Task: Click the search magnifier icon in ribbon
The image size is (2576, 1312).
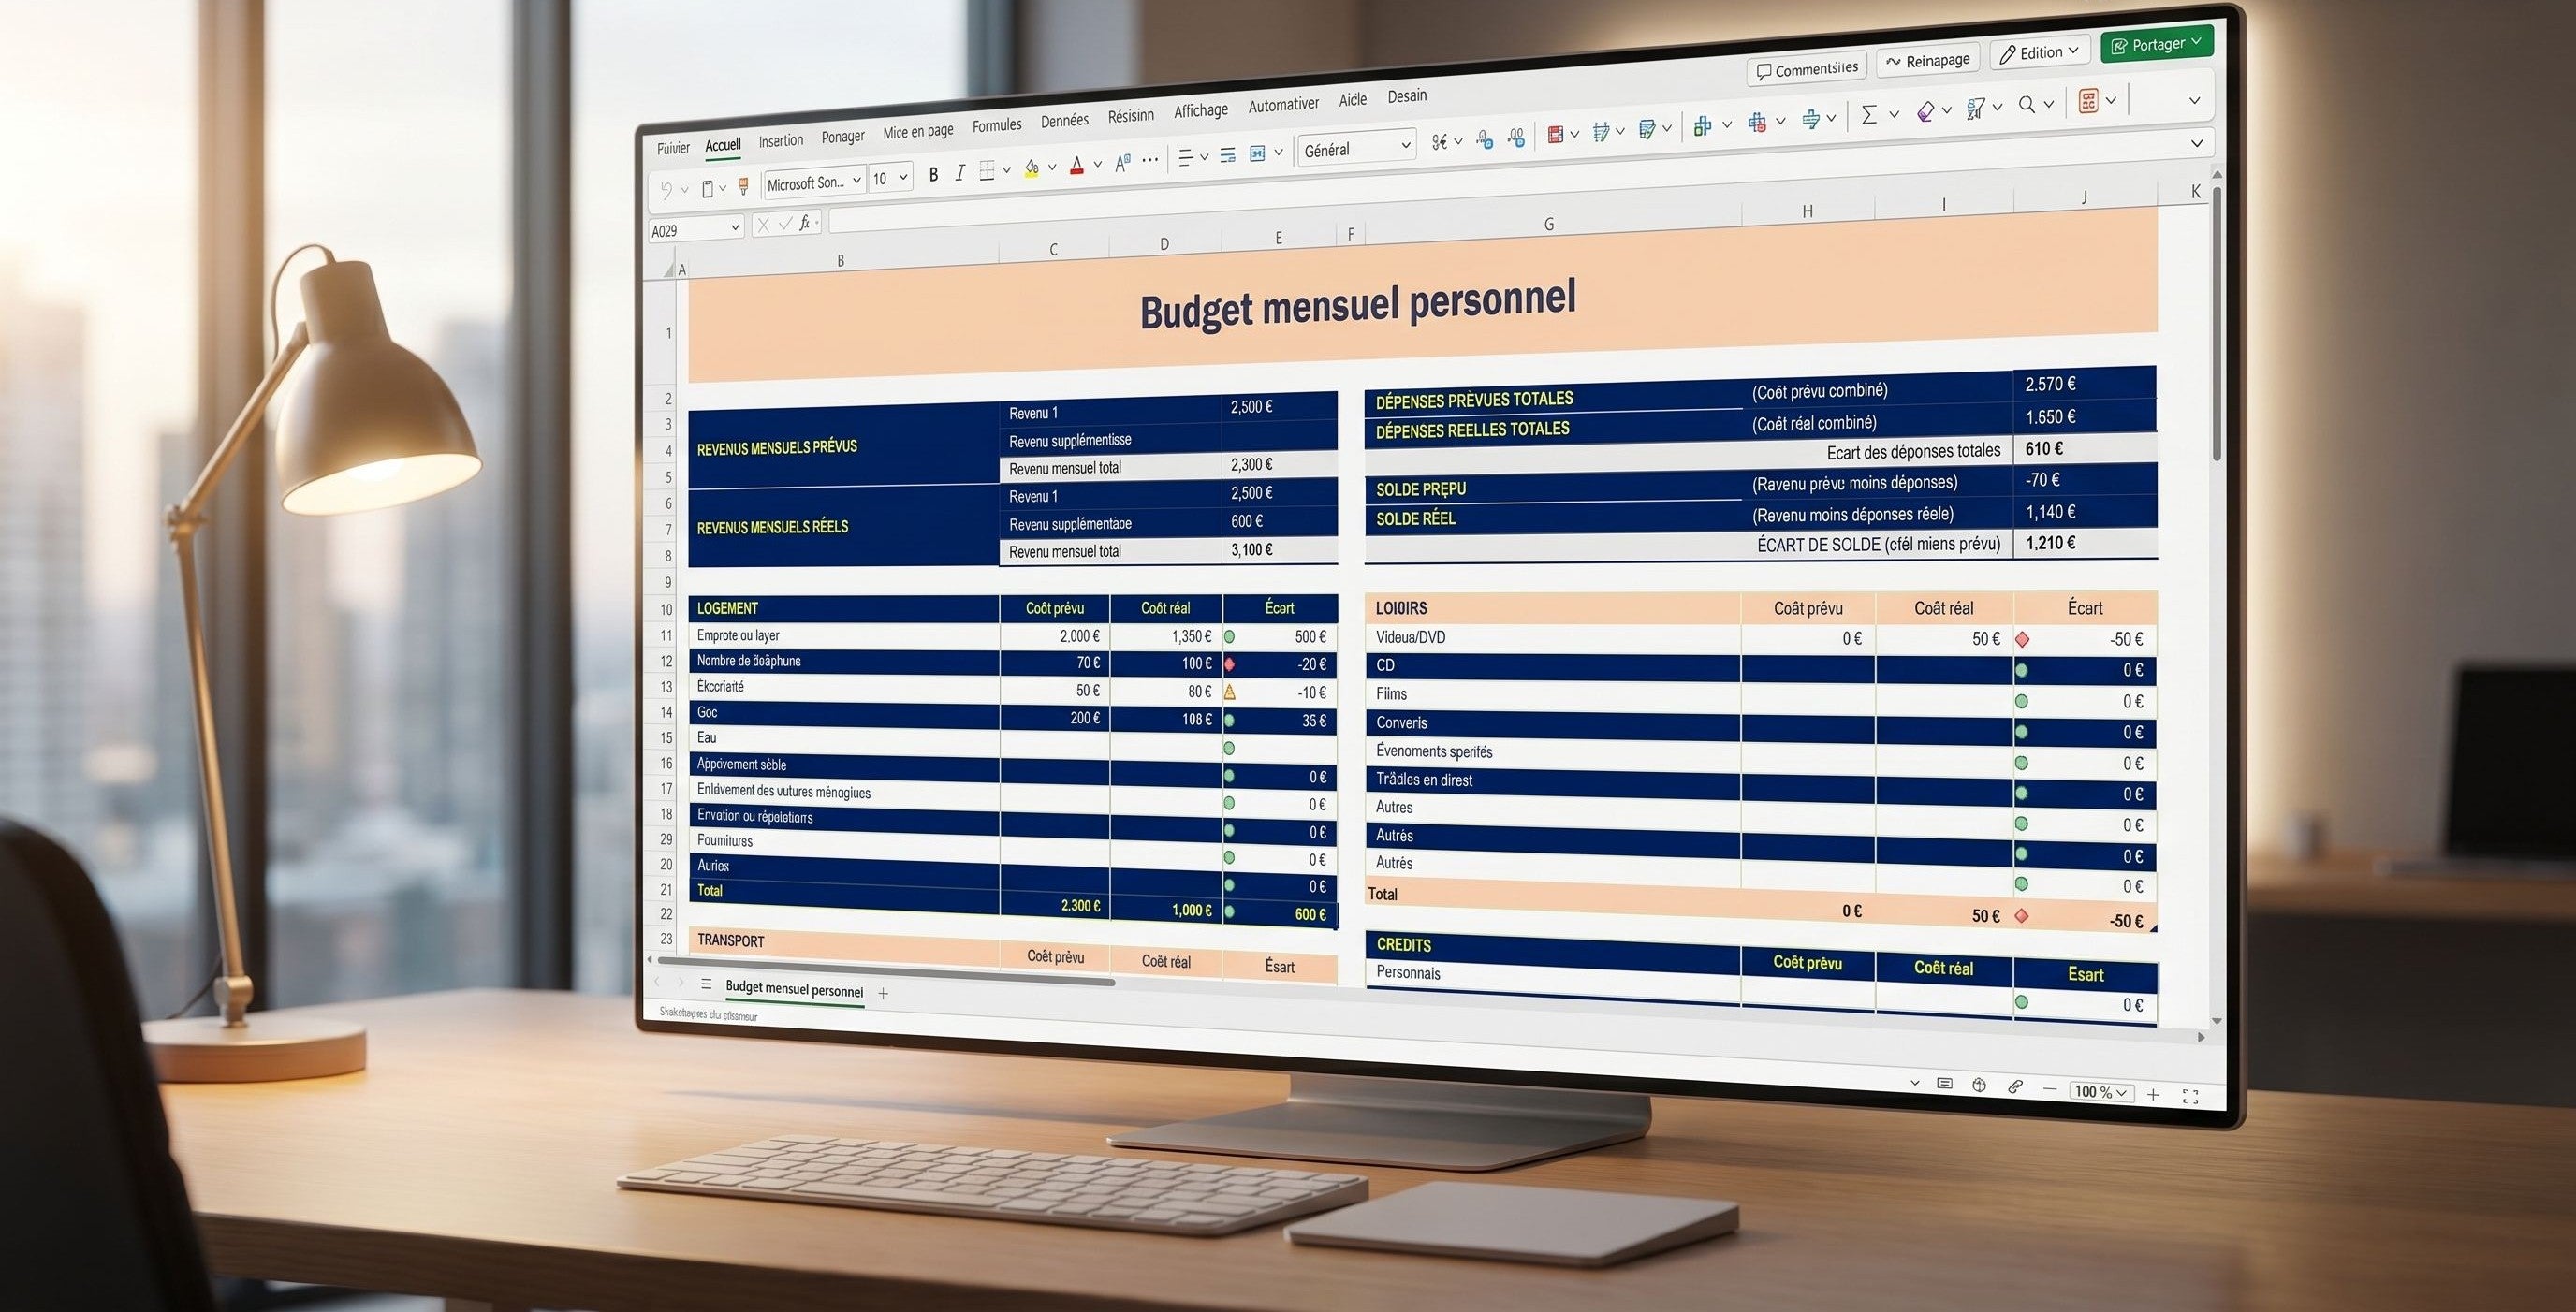Action: pos(2027,104)
